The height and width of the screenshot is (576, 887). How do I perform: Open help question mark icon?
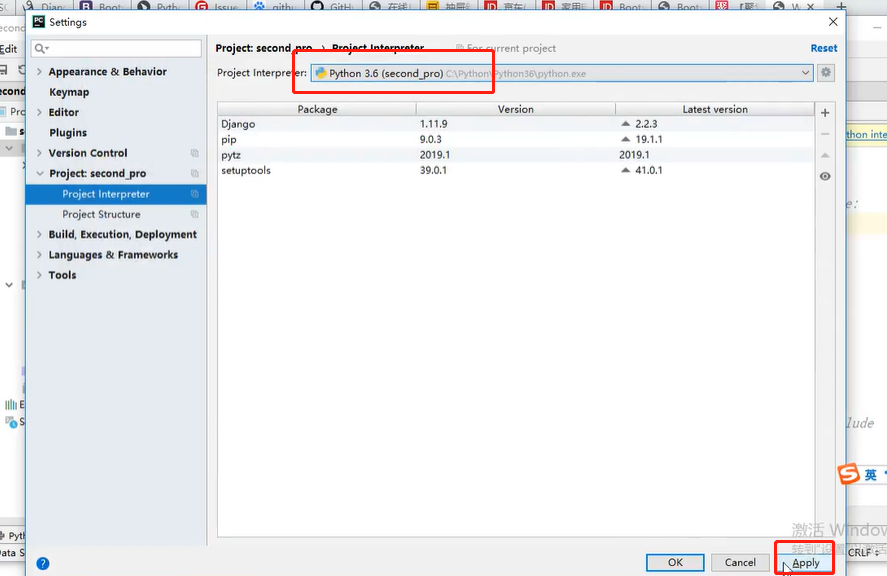[42, 564]
